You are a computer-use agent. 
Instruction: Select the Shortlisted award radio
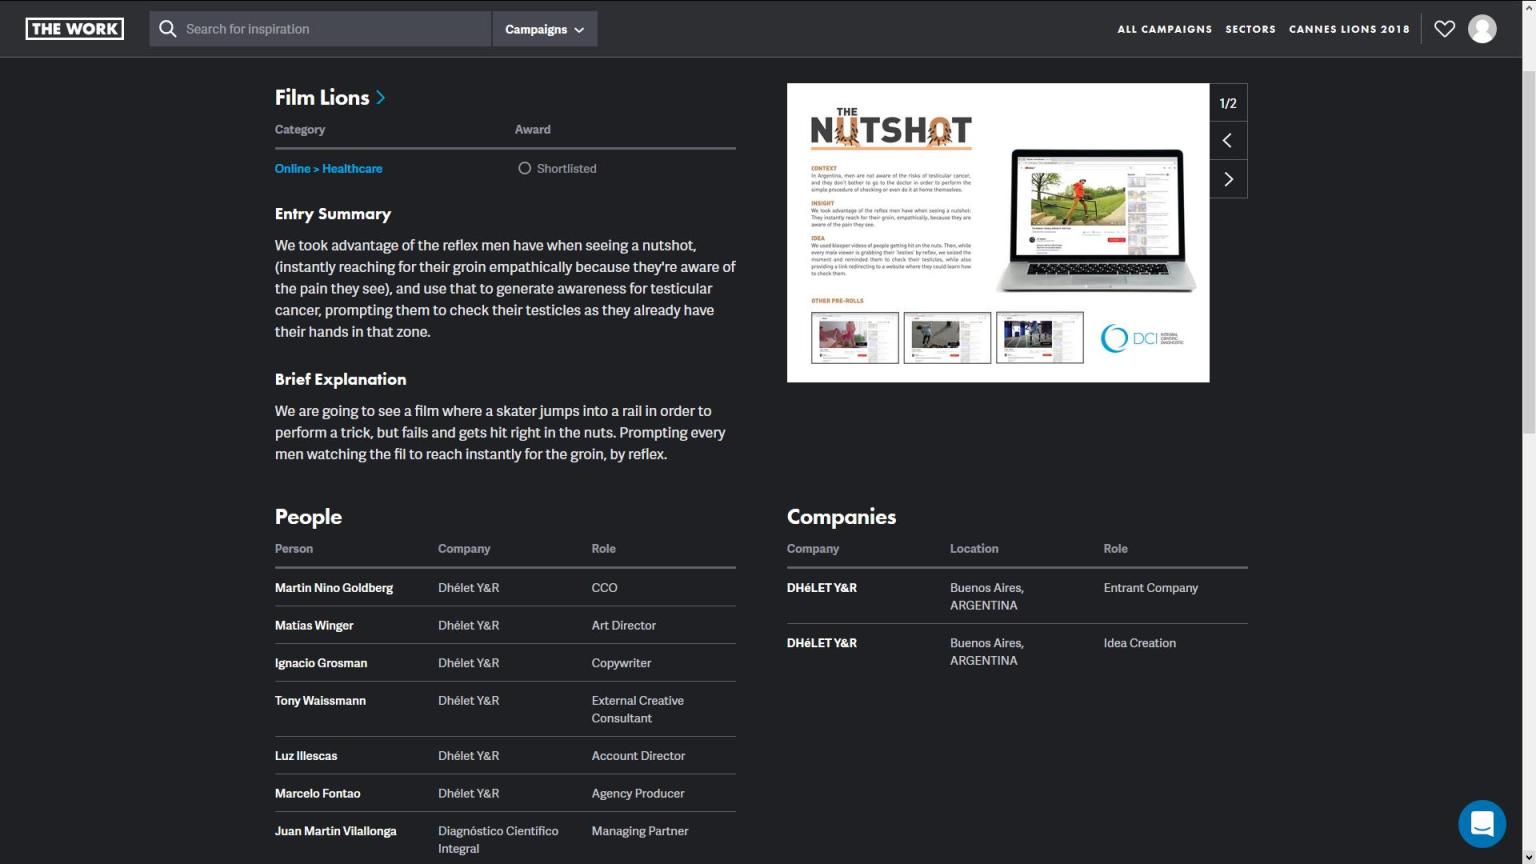point(524,169)
